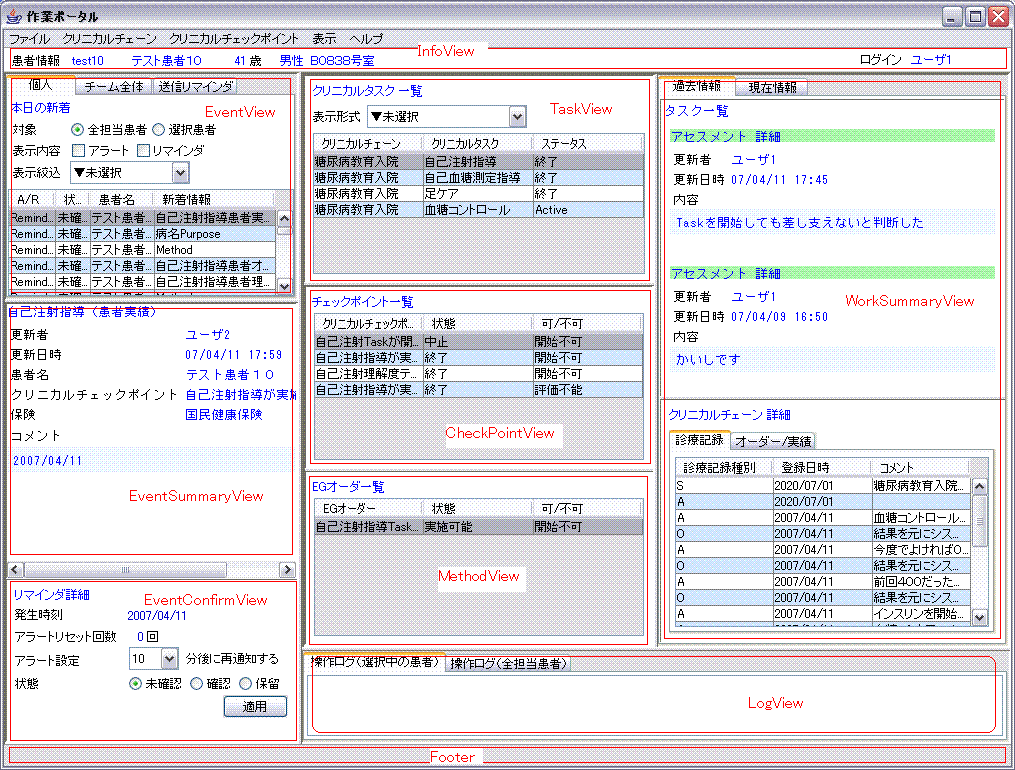Click the クリニカルチェーン column header
Viewport: 1015px width, 770px height.
pyautogui.click(x=368, y=144)
